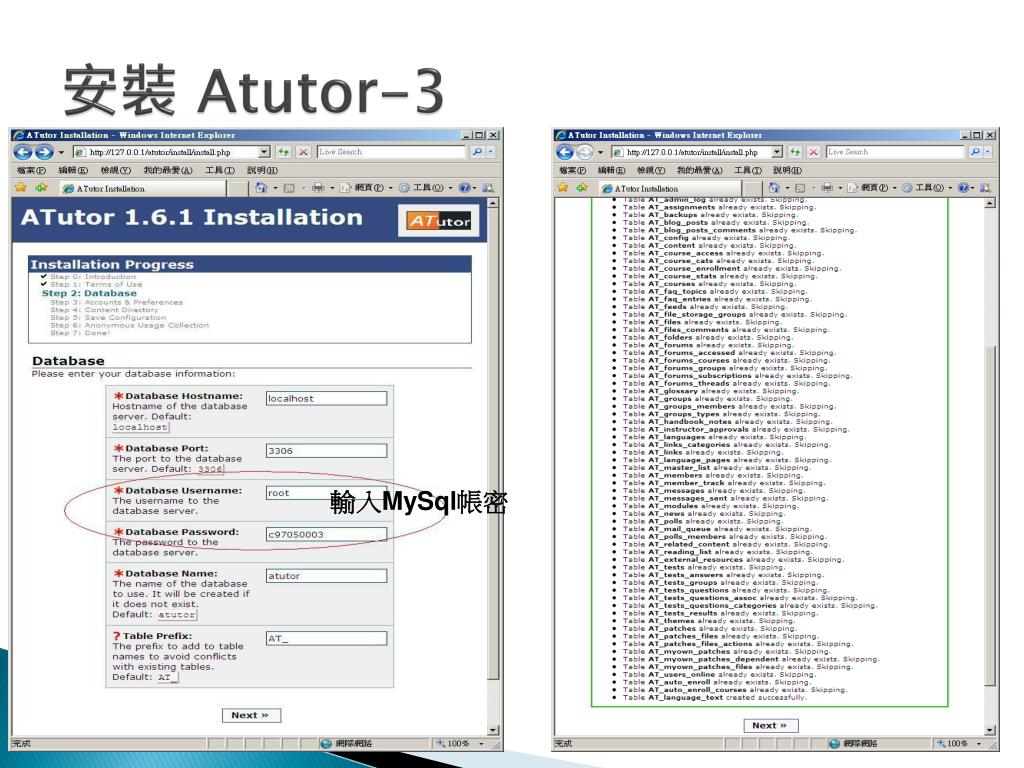This screenshot has width=1024, height=768.
Task: Click Print icon in right window toolbar
Action: pyautogui.click(x=827, y=188)
